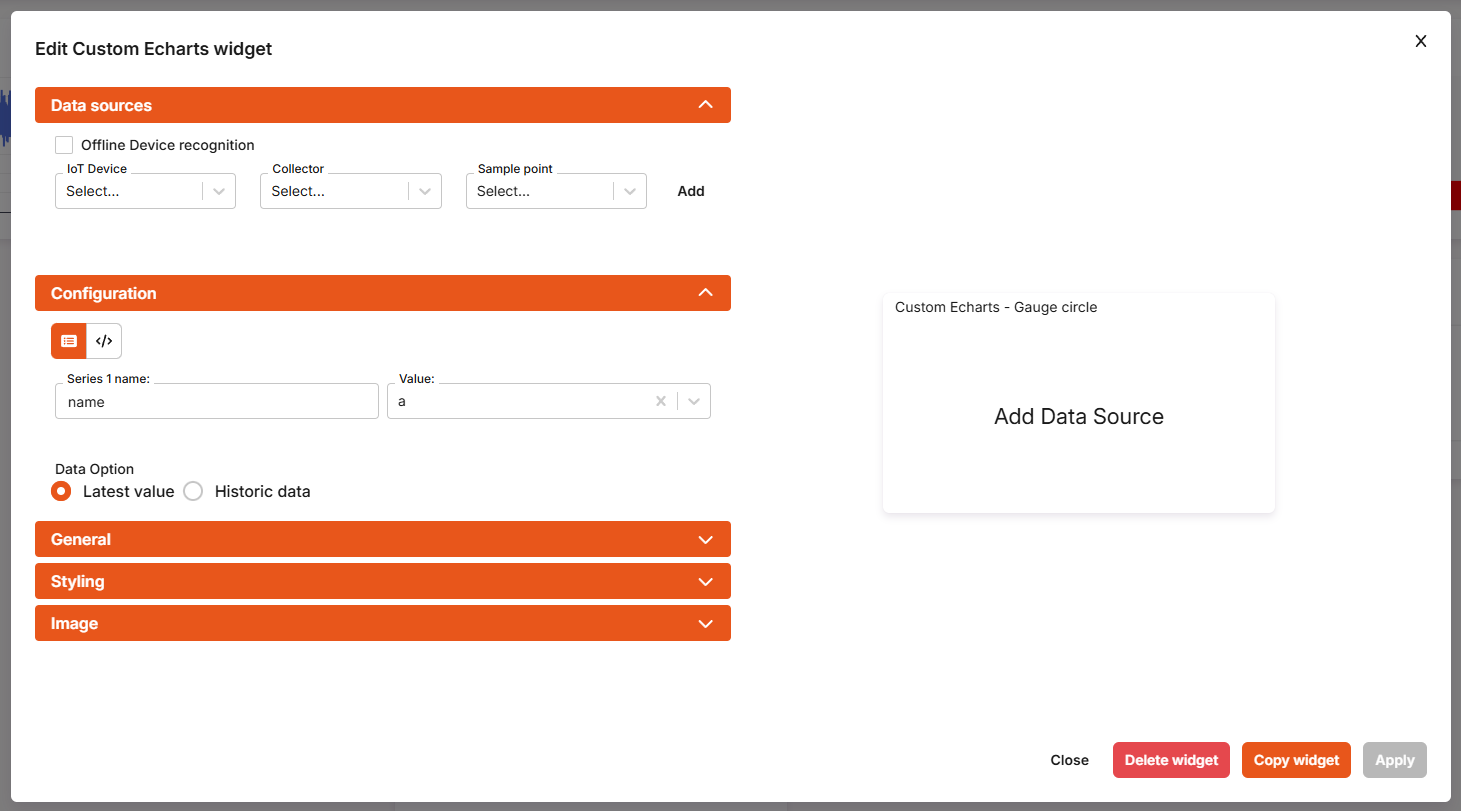Click the Delete widget button
The width and height of the screenshot is (1461, 811).
click(1171, 760)
